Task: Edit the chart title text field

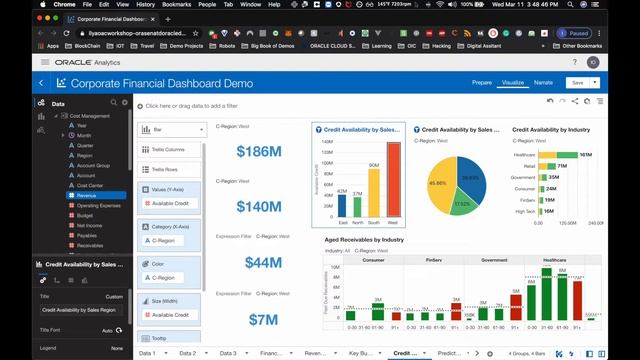Action: click(x=81, y=310)
